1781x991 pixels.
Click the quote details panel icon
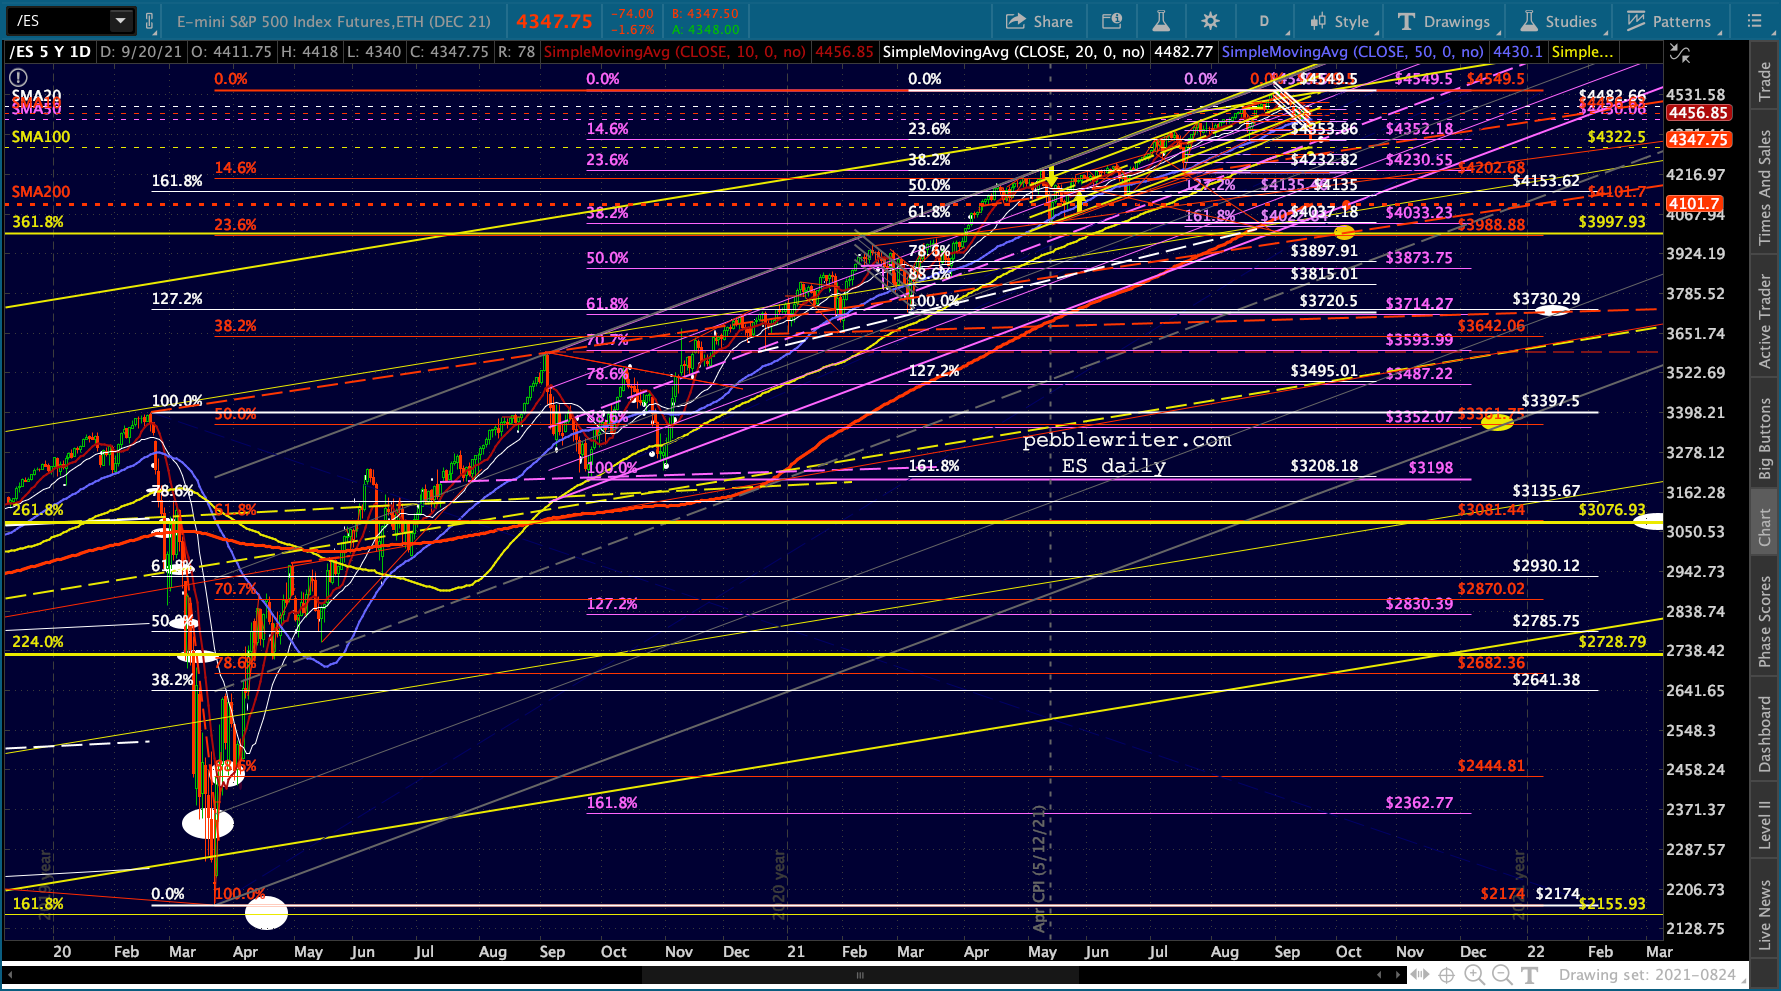coord(1111,21)
